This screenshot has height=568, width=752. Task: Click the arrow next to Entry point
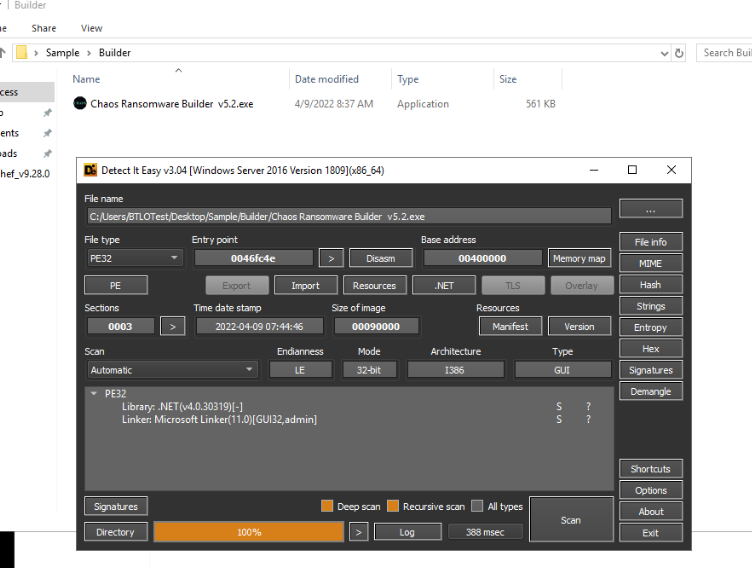[331, 258]
